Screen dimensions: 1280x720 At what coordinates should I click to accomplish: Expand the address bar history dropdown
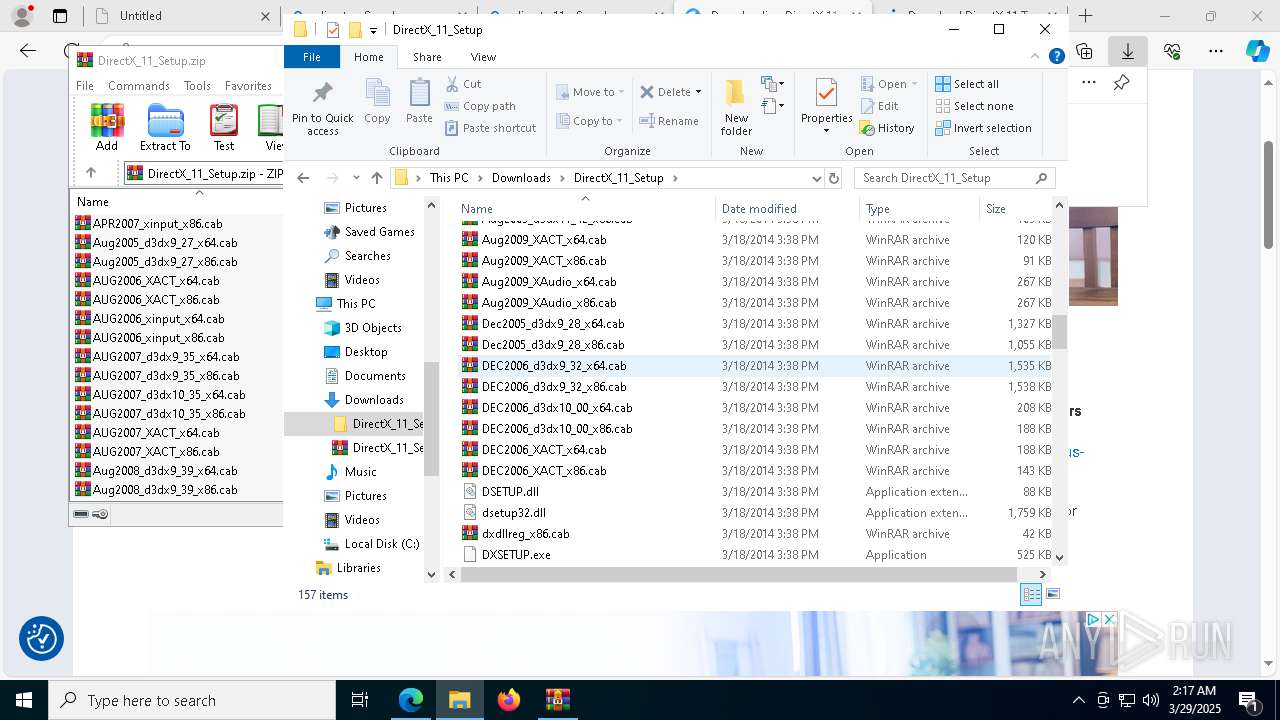[x=816, y=178]
